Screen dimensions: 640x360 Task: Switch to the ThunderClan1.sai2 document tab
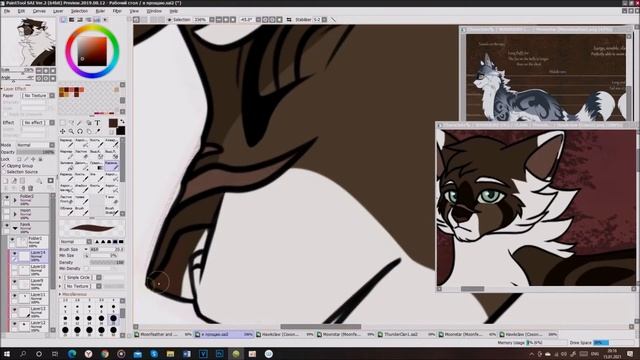coord(407,334)
